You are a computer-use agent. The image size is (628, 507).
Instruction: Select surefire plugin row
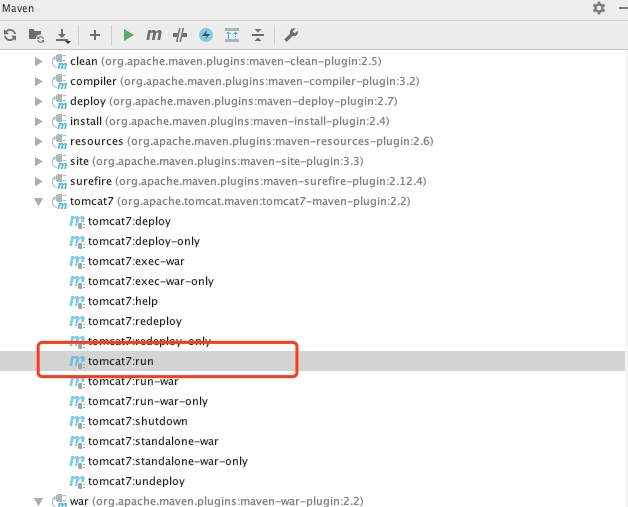coord(239,181)
